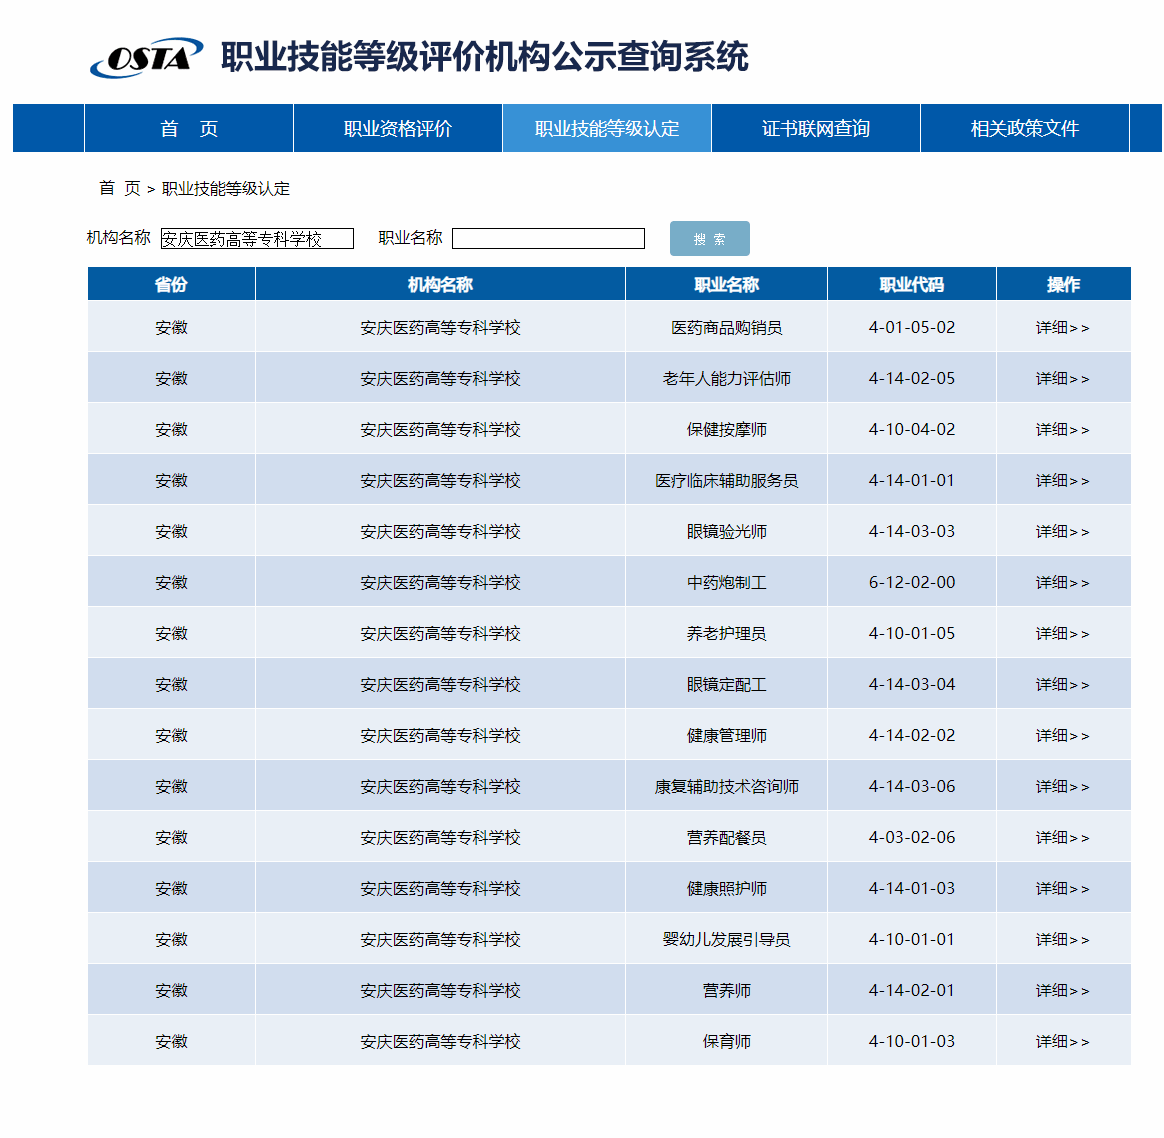This screenshot has width=1164, height=1138.
Task: Open 详细 for 医药商品购销员
Action: 1062,328
